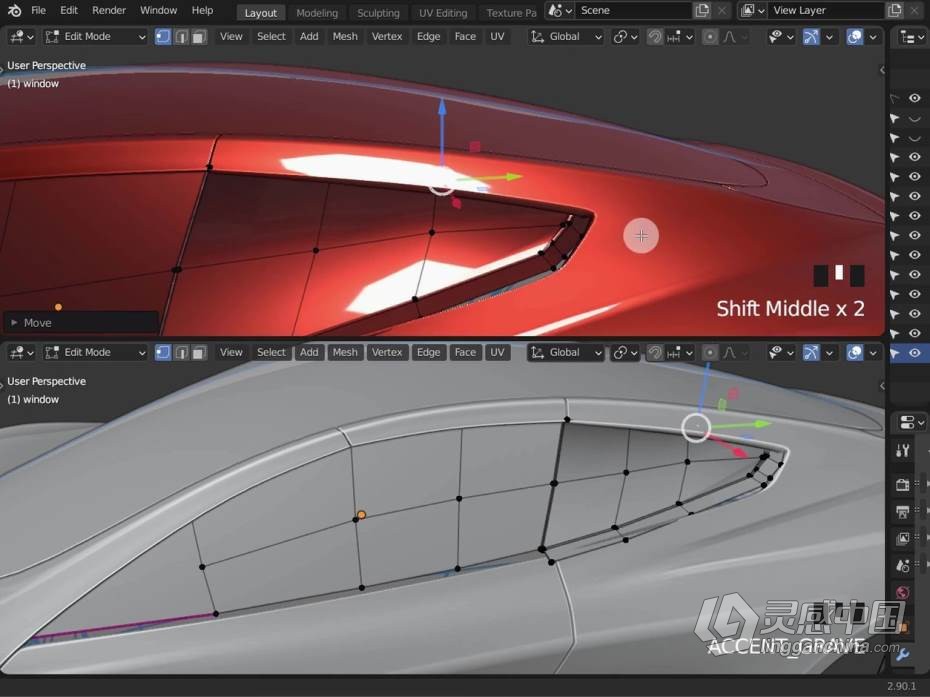This screenshot has height=697, width=930.
Task: Select edge select mode in gray car viewport
Action: pos(181,353)
